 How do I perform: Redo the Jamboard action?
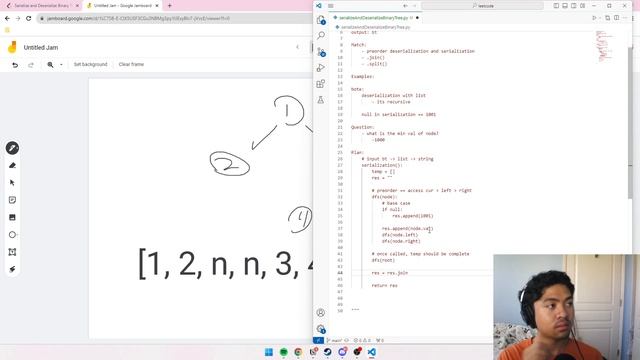click(x=31, y=64)
